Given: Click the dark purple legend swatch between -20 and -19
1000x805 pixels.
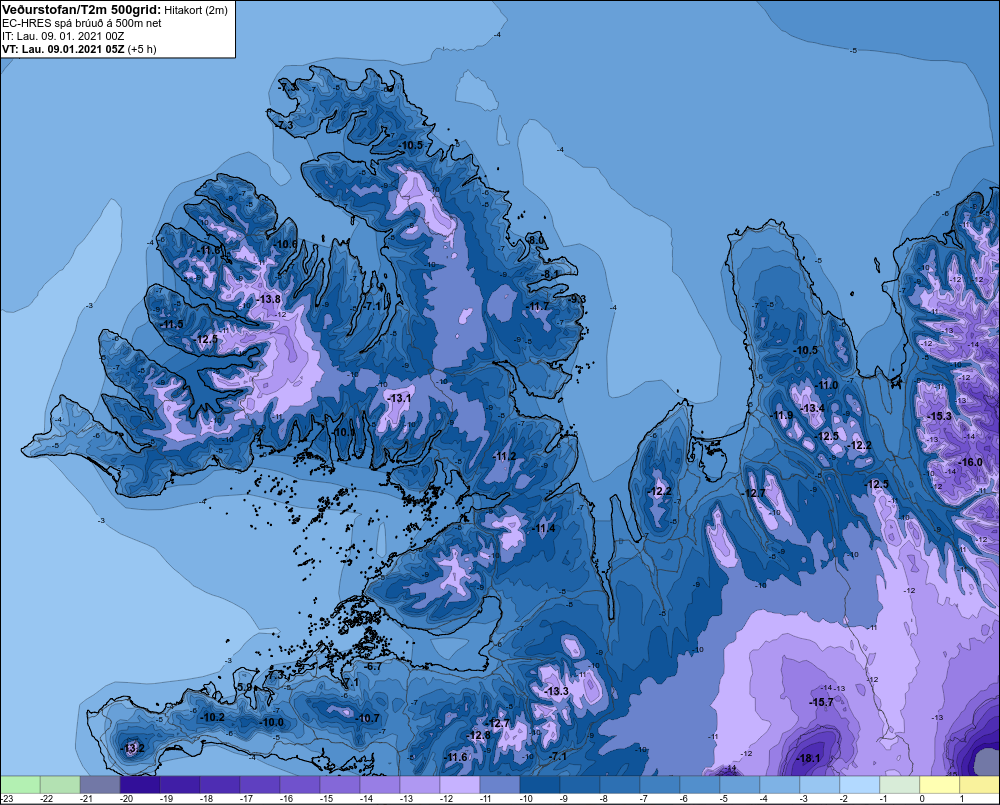Looking at the screenshot, I should pyautogui.click(x=140, y=784).
